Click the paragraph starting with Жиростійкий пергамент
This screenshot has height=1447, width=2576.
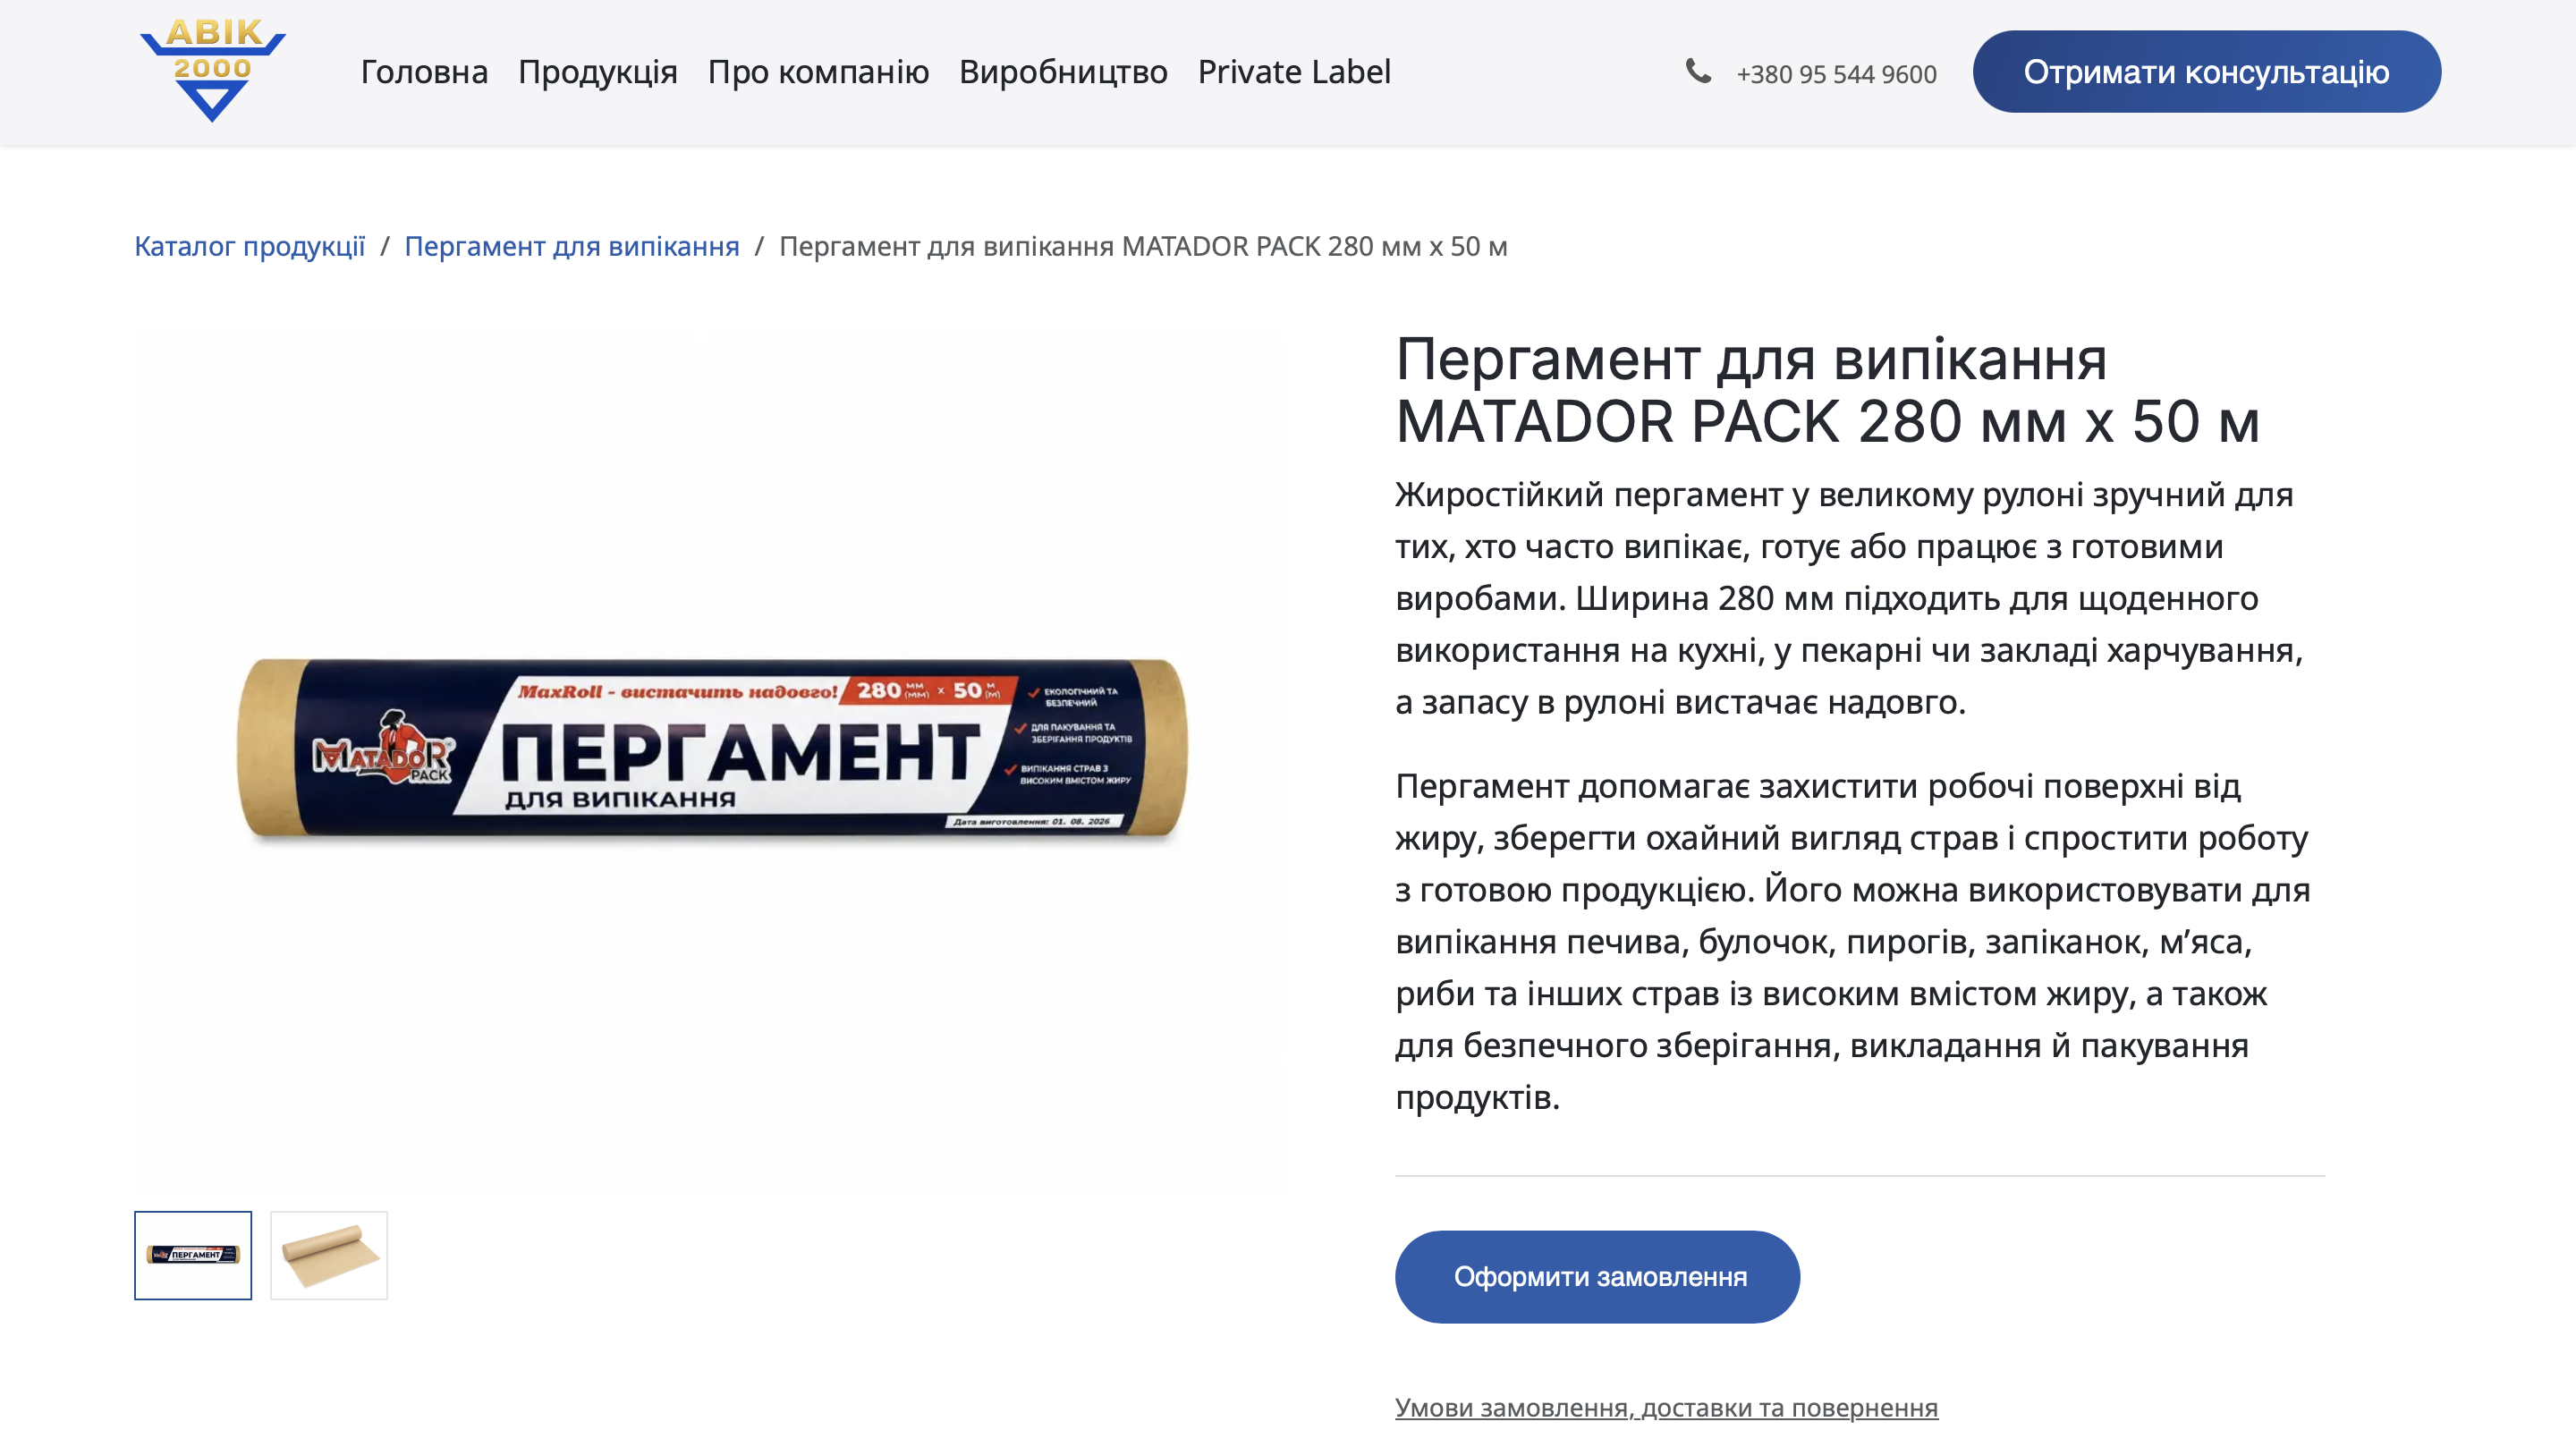tap(1850, 598)
